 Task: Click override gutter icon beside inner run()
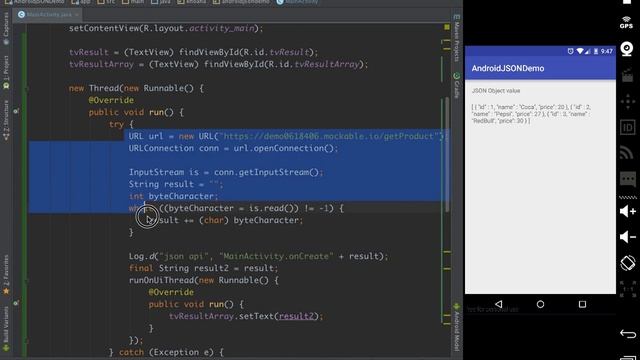coord(16,303)
